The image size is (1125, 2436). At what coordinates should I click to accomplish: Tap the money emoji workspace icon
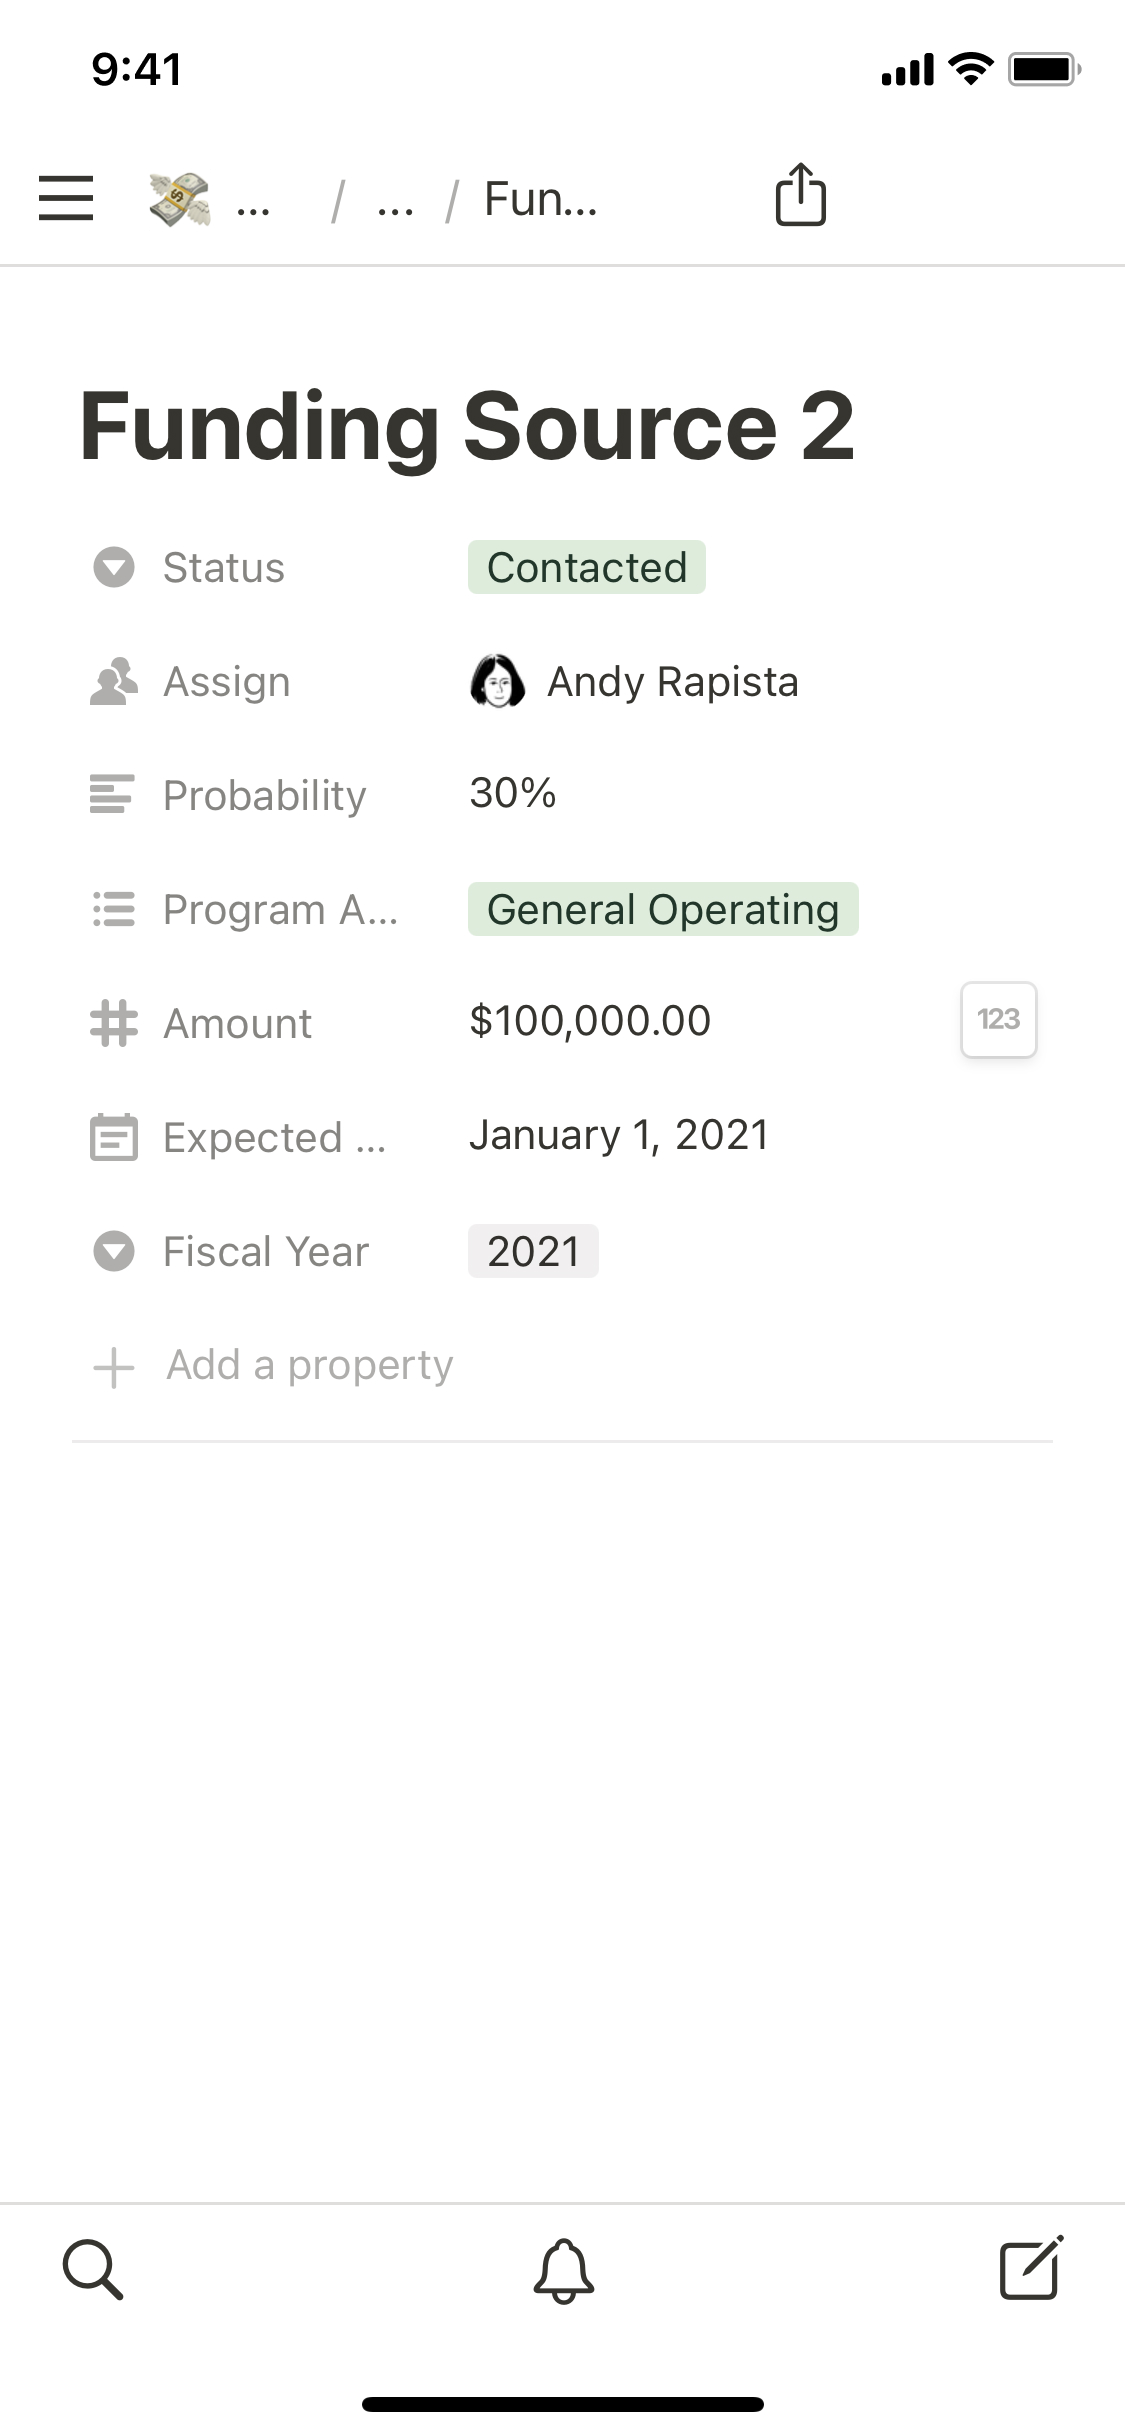pos(180,198)
